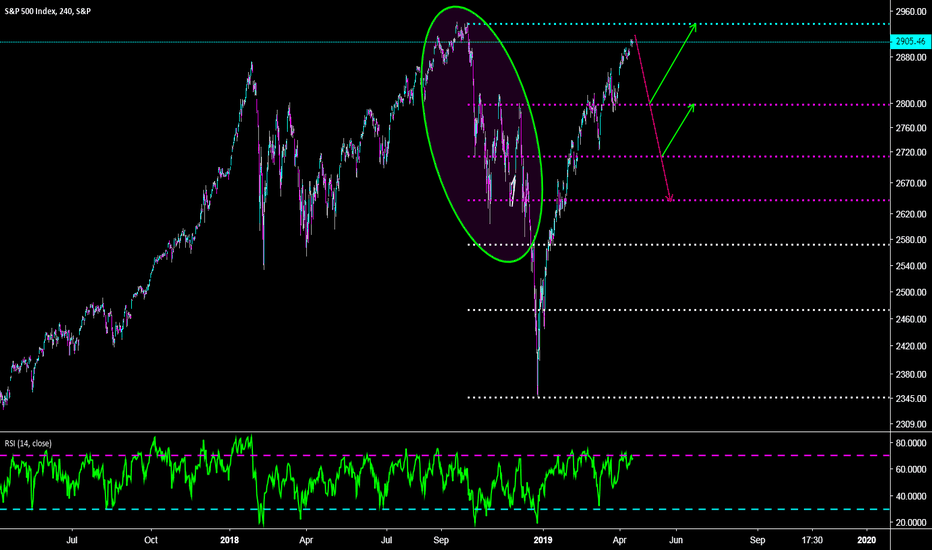Click the Jul label before Oct on time axis
The image size is (932, 550).
(x=72, y=540)
